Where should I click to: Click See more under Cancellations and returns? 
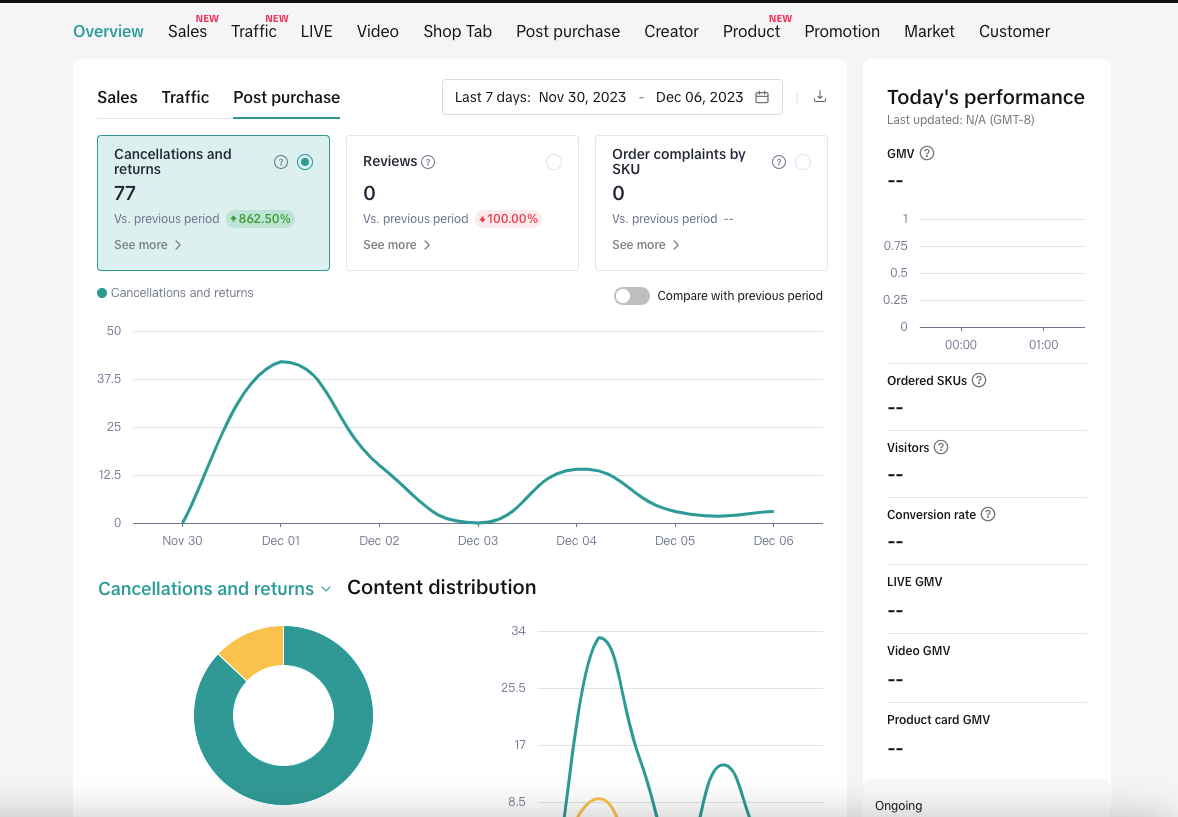[148, 245]
